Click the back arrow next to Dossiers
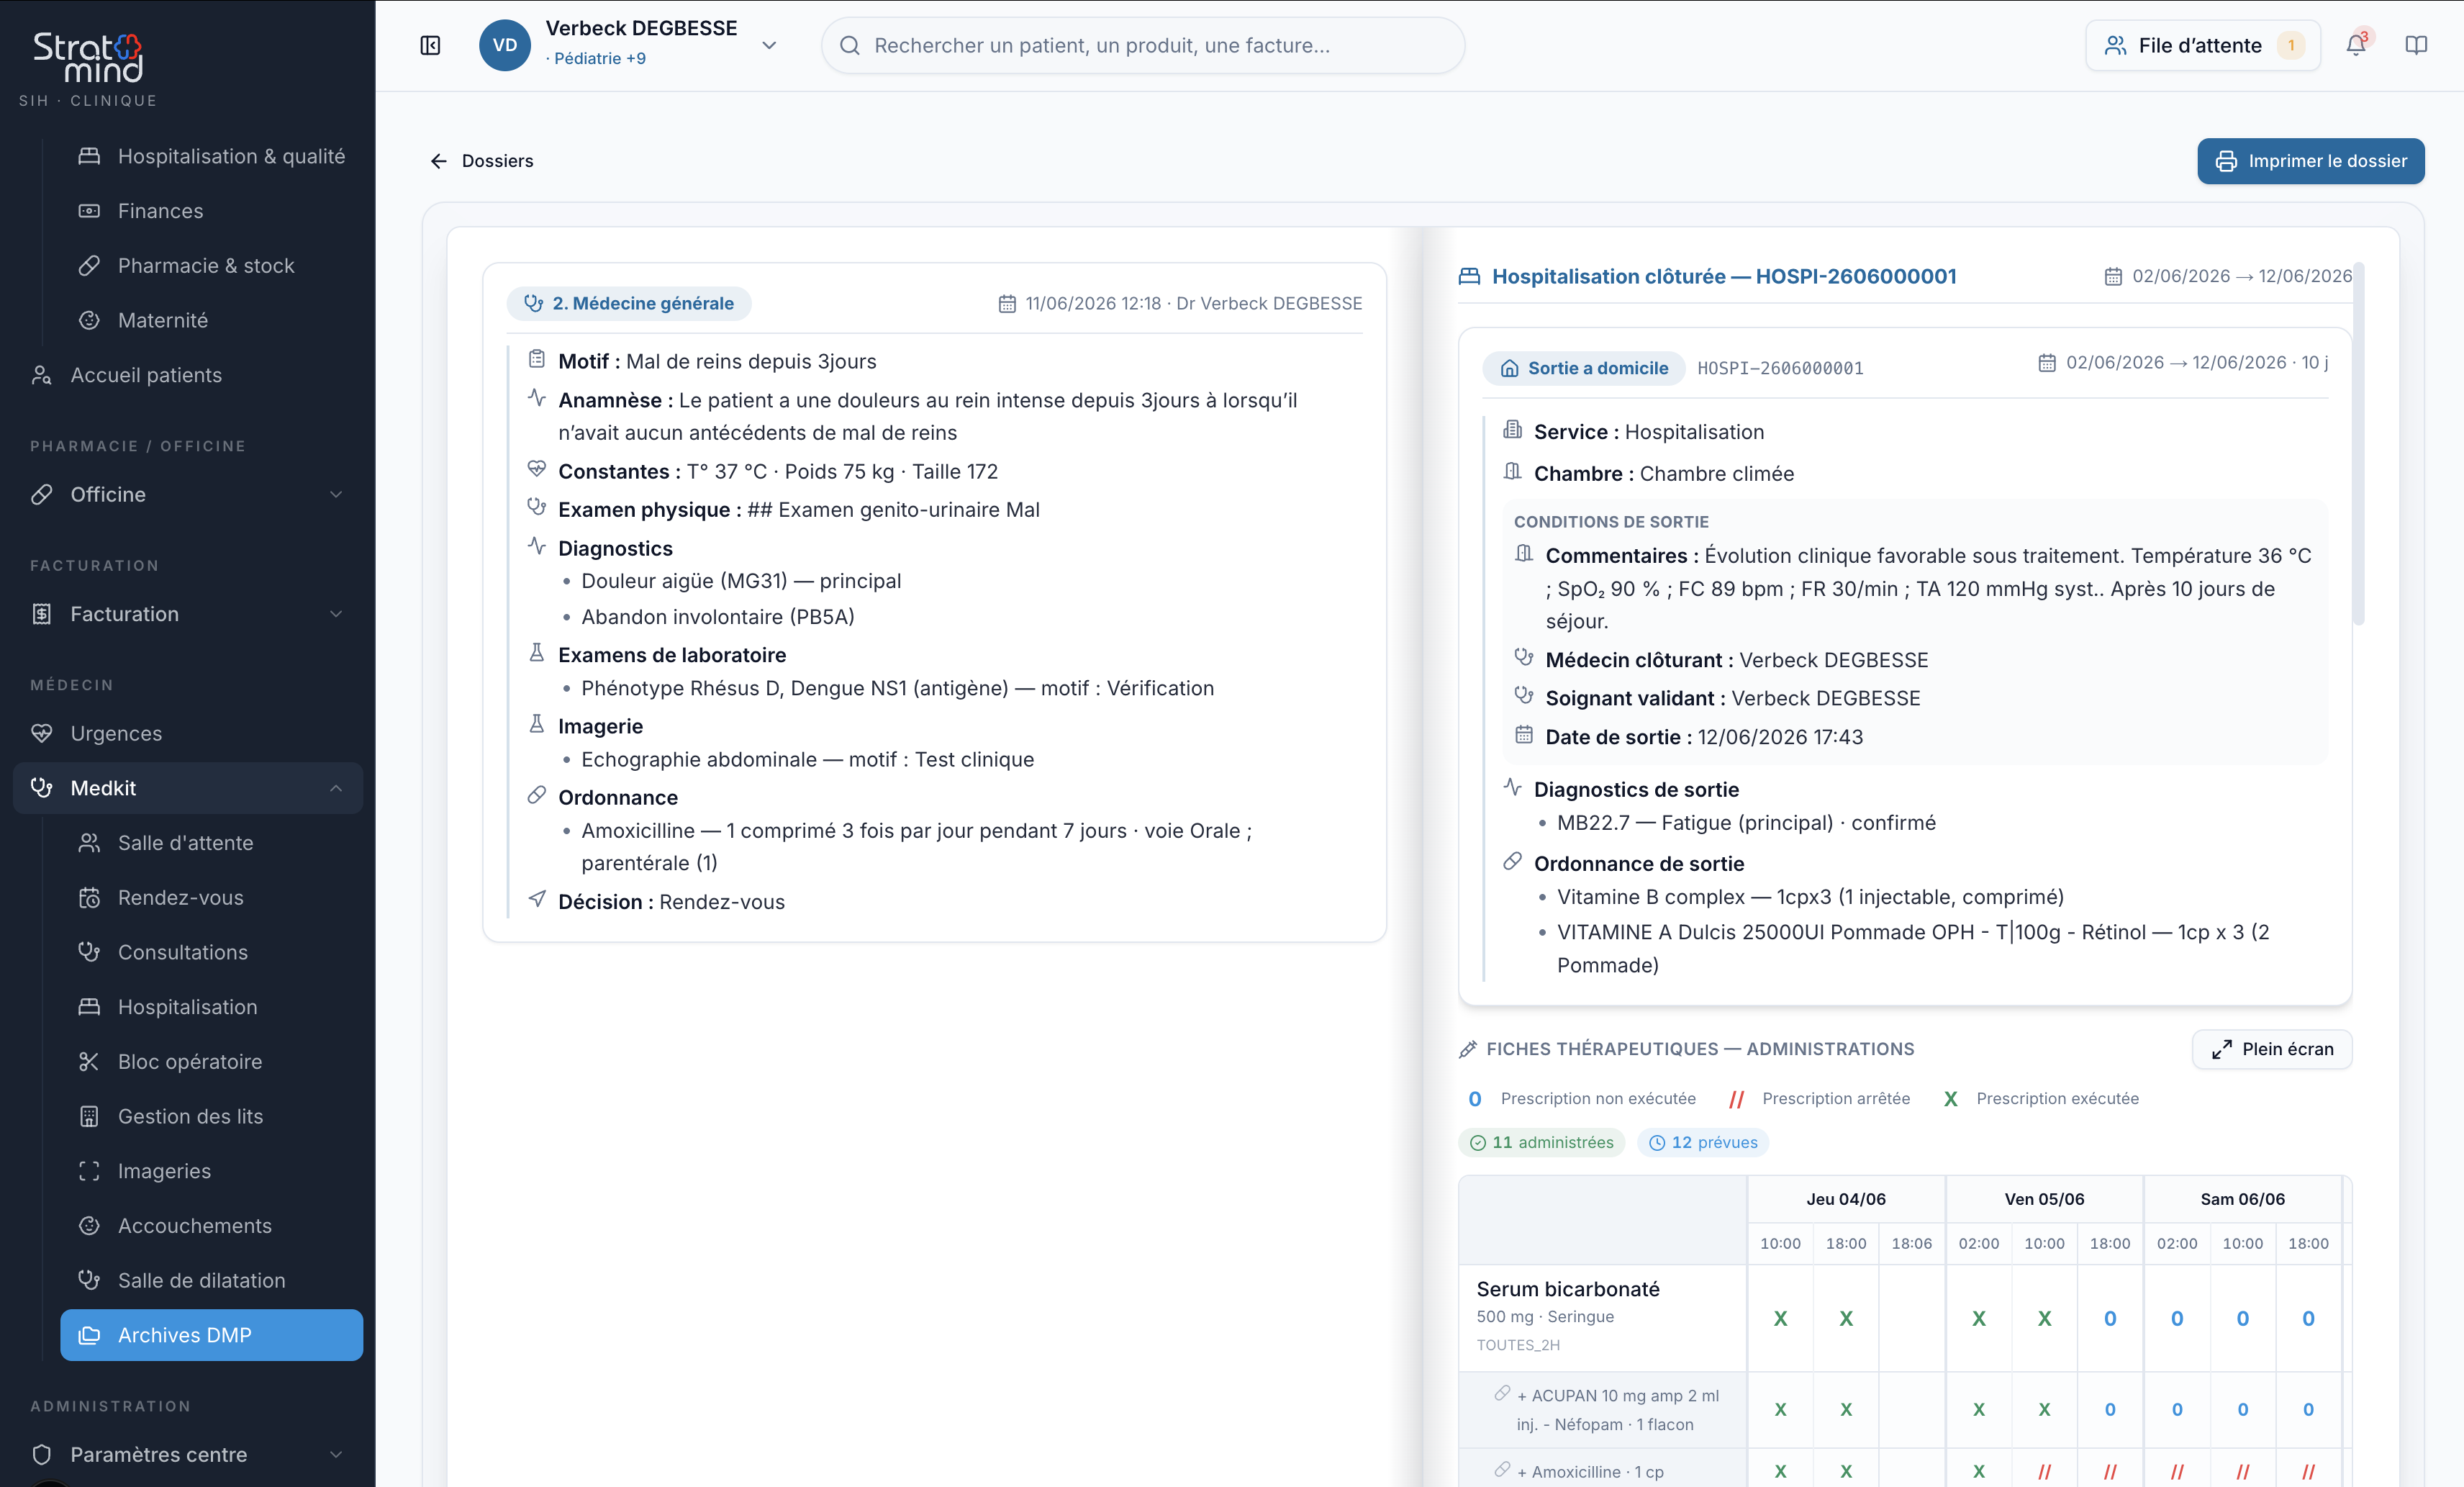Image resolution: width=2464 pixels, height=1487 pixels. [x=438, y=161]
